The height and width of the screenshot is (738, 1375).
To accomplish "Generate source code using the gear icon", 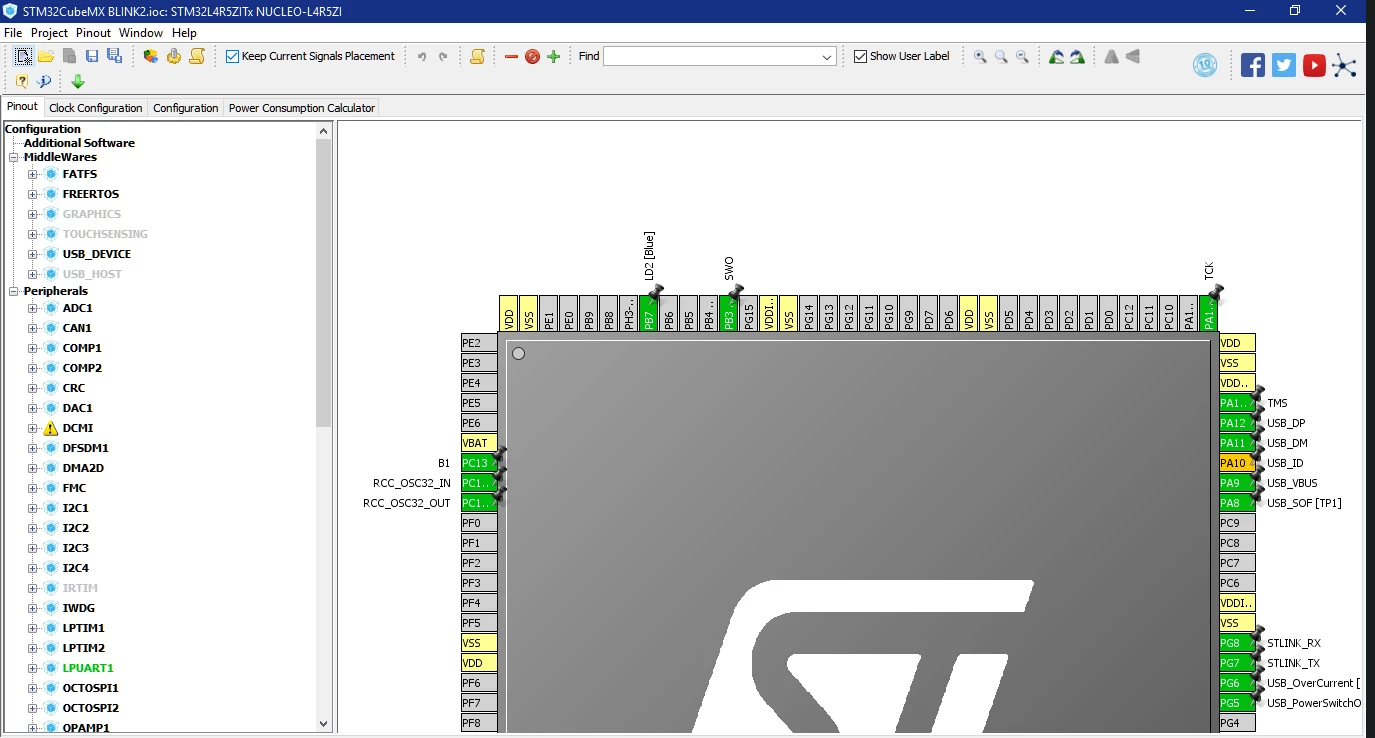I will coord(174,56).
